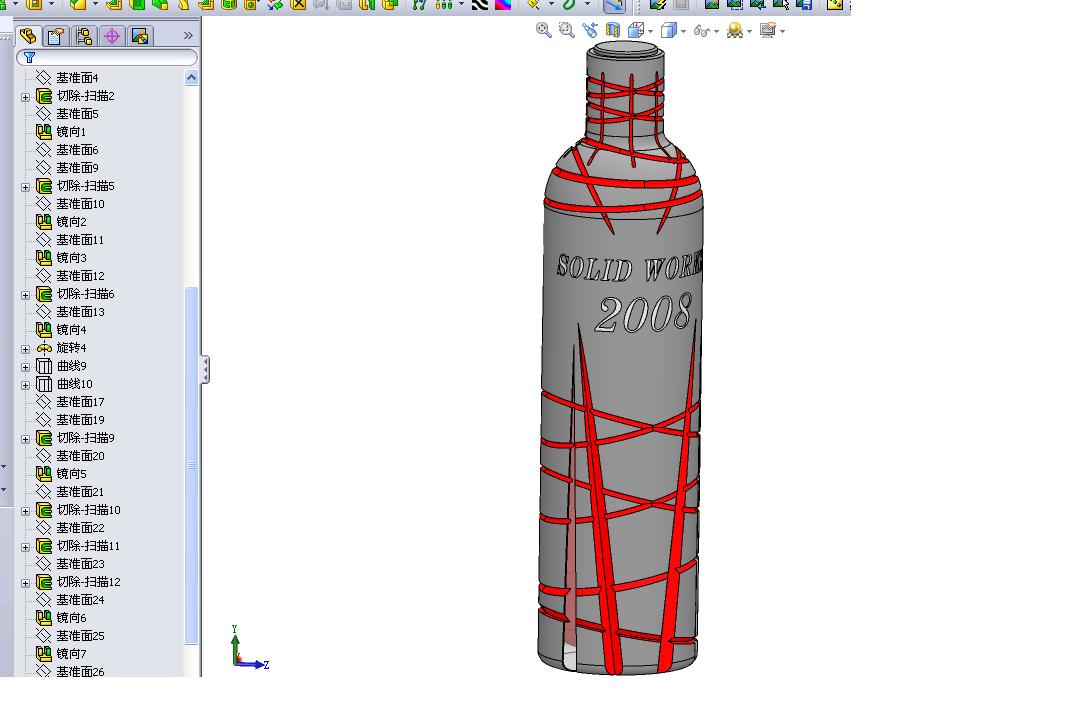This screenshot has height=709, width=1090.
Task: Expand the 切除-扫描10 feature node
Action: coord(26,511)
